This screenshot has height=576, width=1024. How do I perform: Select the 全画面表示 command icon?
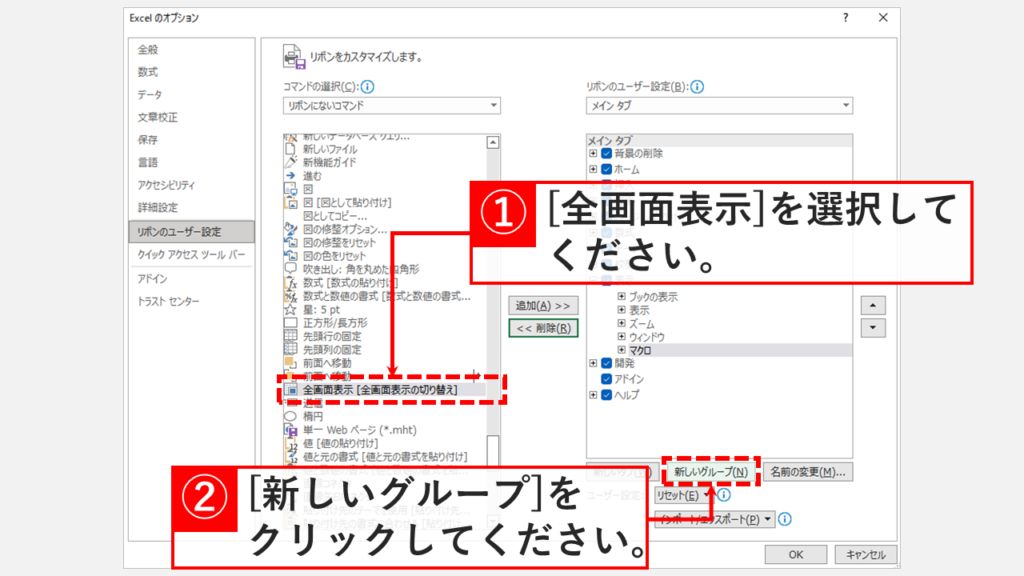[x=291, y=389]
